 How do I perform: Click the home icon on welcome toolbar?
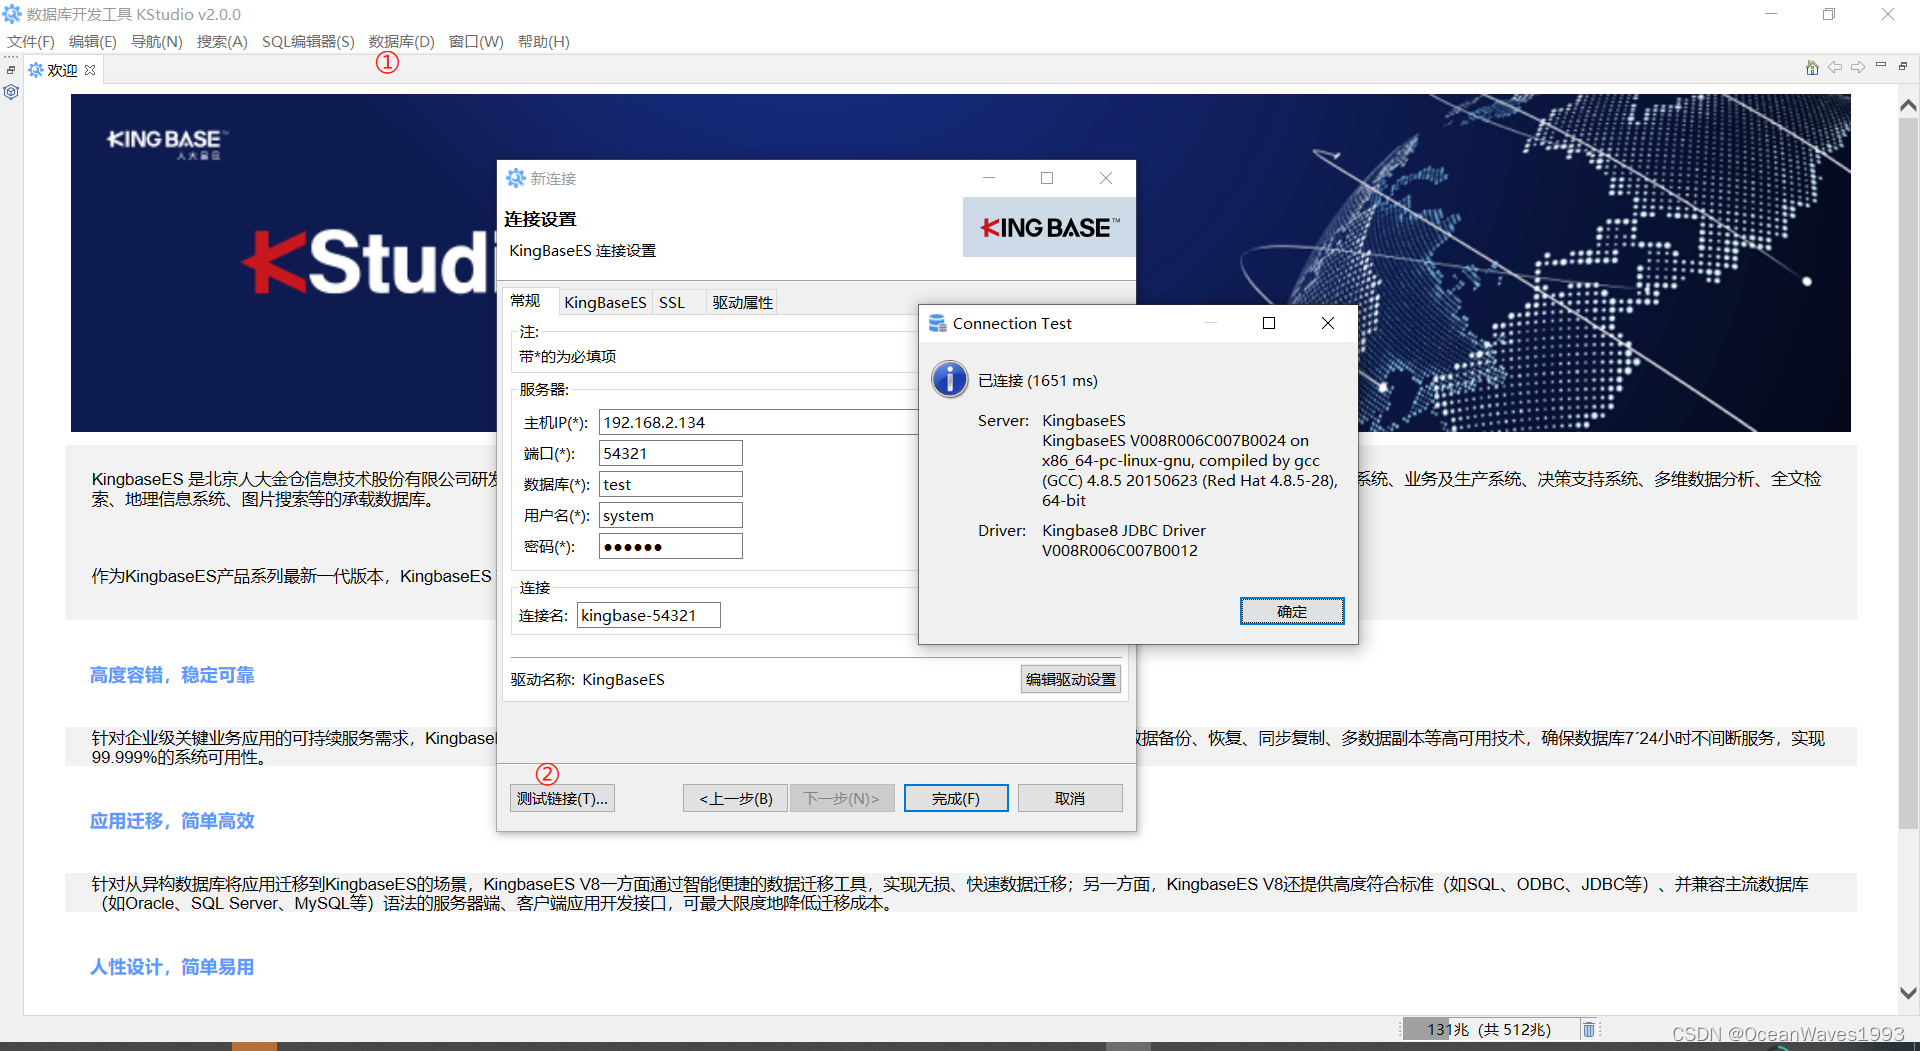[x=1812, y=67]
